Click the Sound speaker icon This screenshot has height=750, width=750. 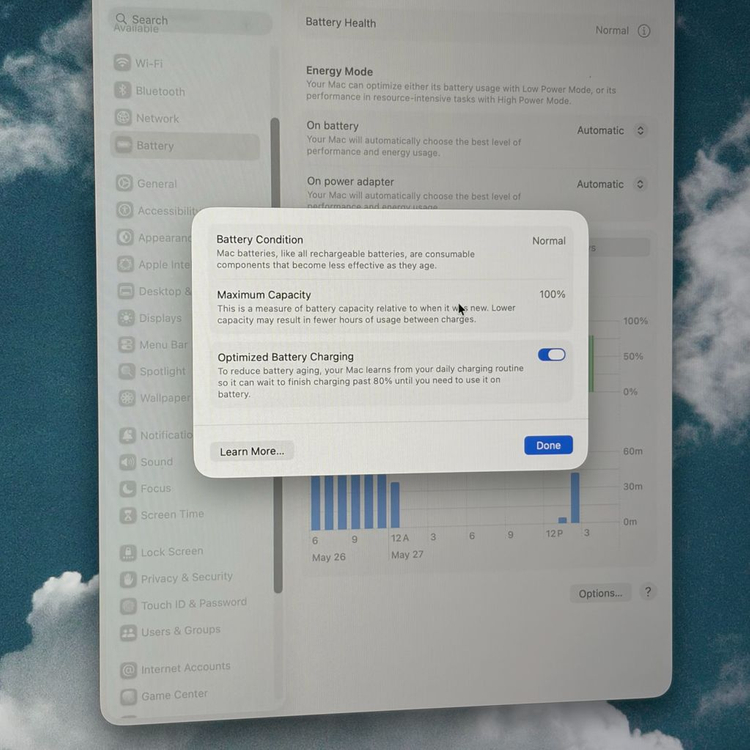click(x=128, y=462)
